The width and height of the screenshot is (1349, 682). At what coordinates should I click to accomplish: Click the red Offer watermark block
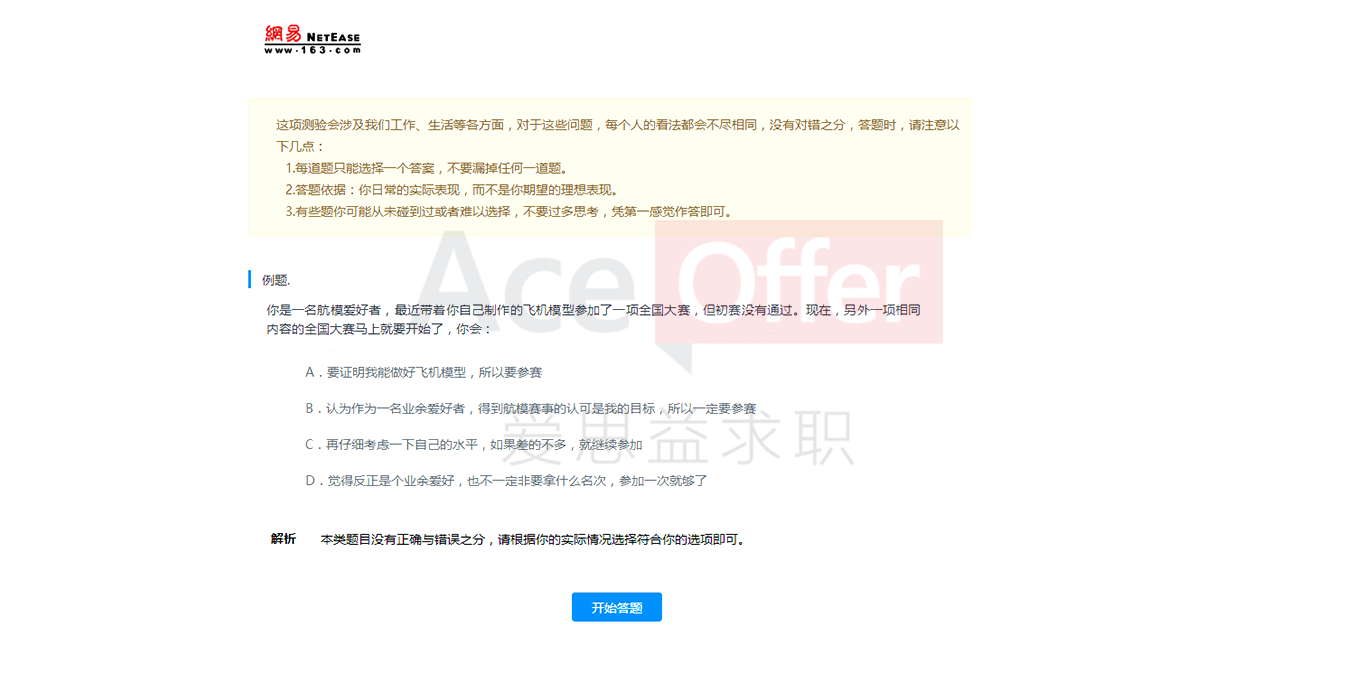click(800, 282)
